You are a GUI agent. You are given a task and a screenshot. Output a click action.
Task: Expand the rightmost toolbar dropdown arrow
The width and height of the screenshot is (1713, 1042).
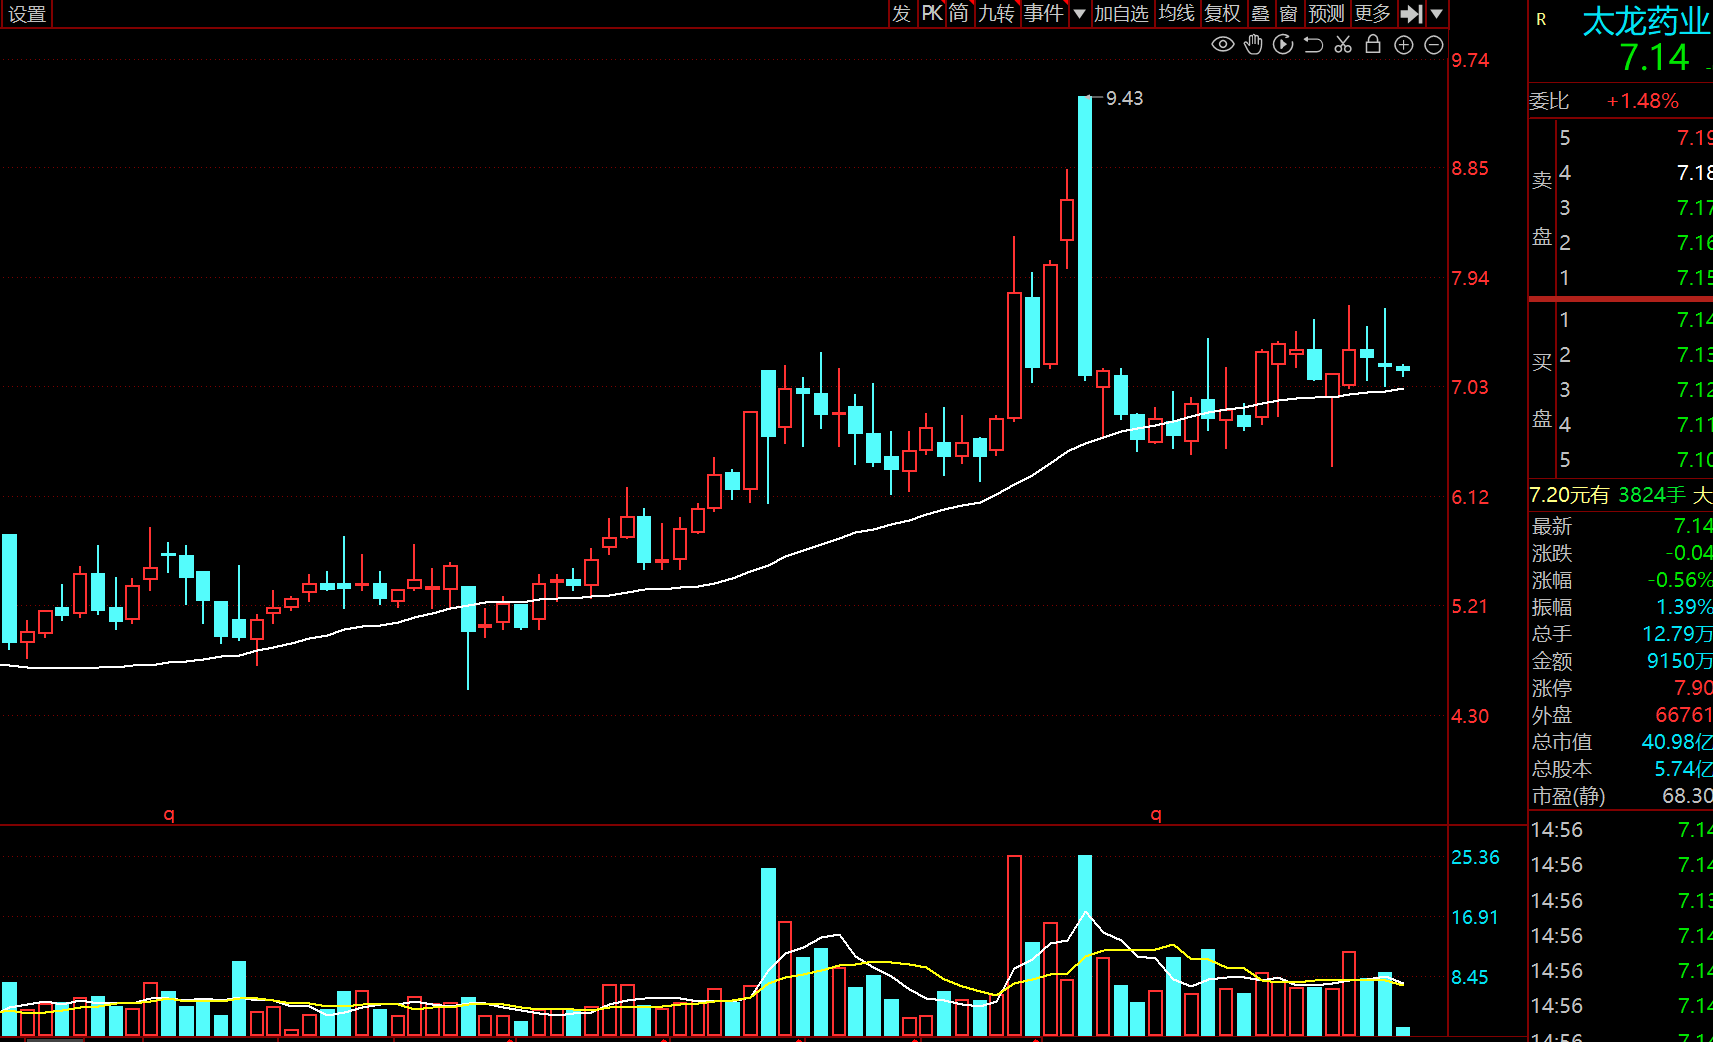pyautogui.click(x=1437, y=14)
